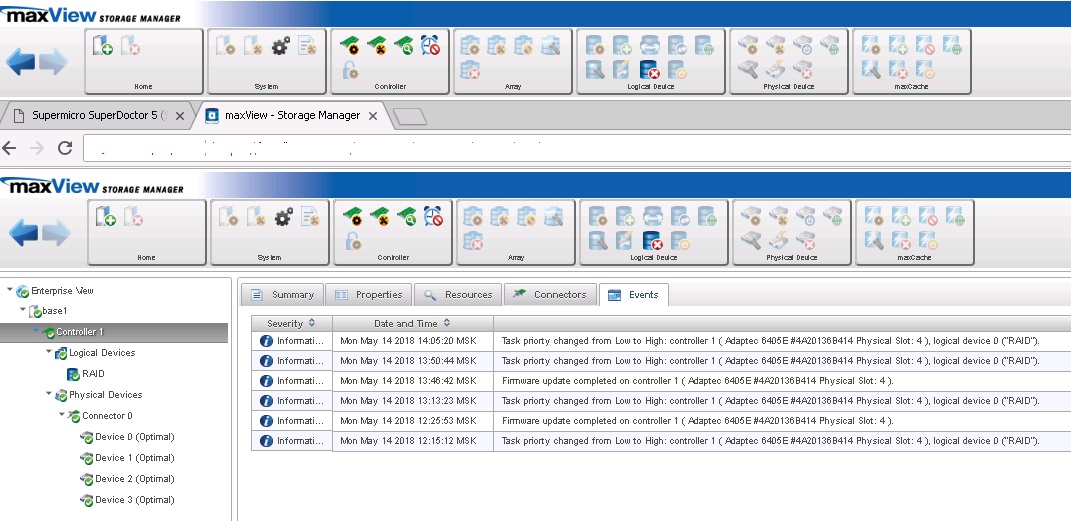Open the Resources tab
1071x521 pixels.
click(x=458, y=295)
